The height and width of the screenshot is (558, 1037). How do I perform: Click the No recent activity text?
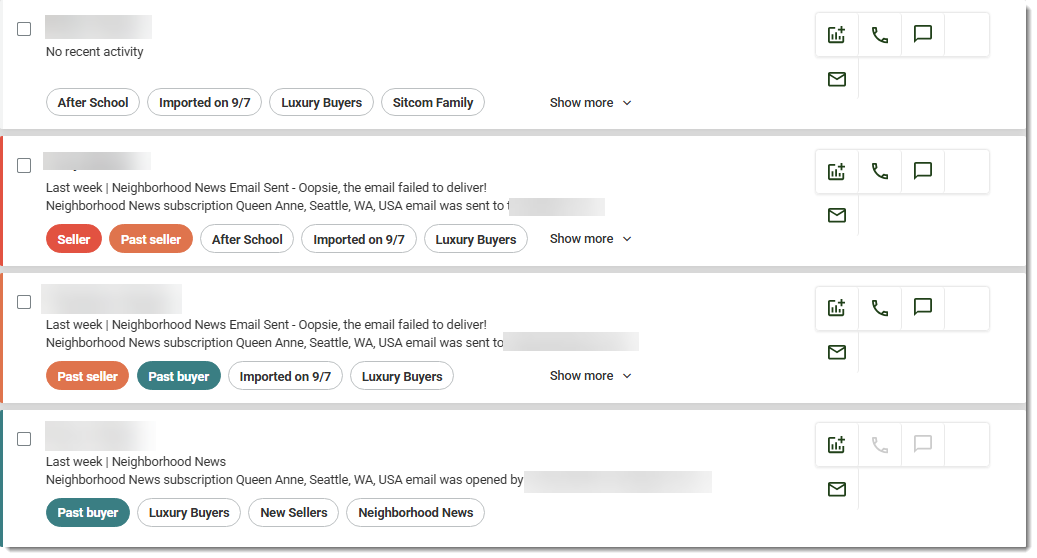[x=95, y=52]
